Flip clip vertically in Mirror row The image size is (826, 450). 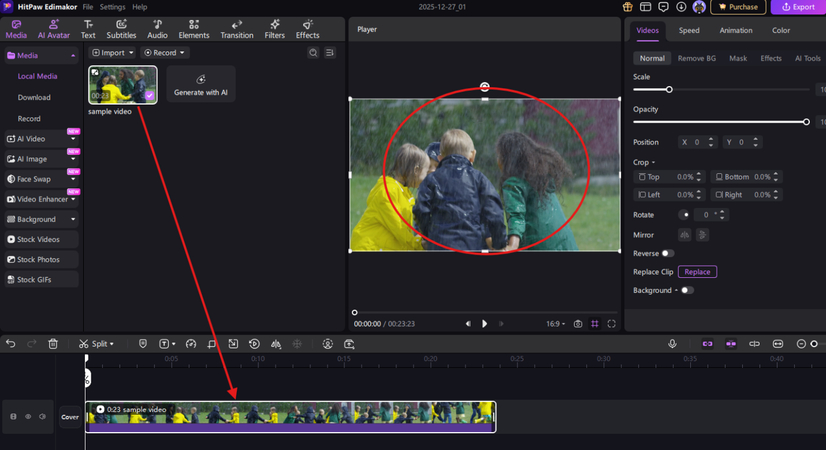(x=702, y=235)
